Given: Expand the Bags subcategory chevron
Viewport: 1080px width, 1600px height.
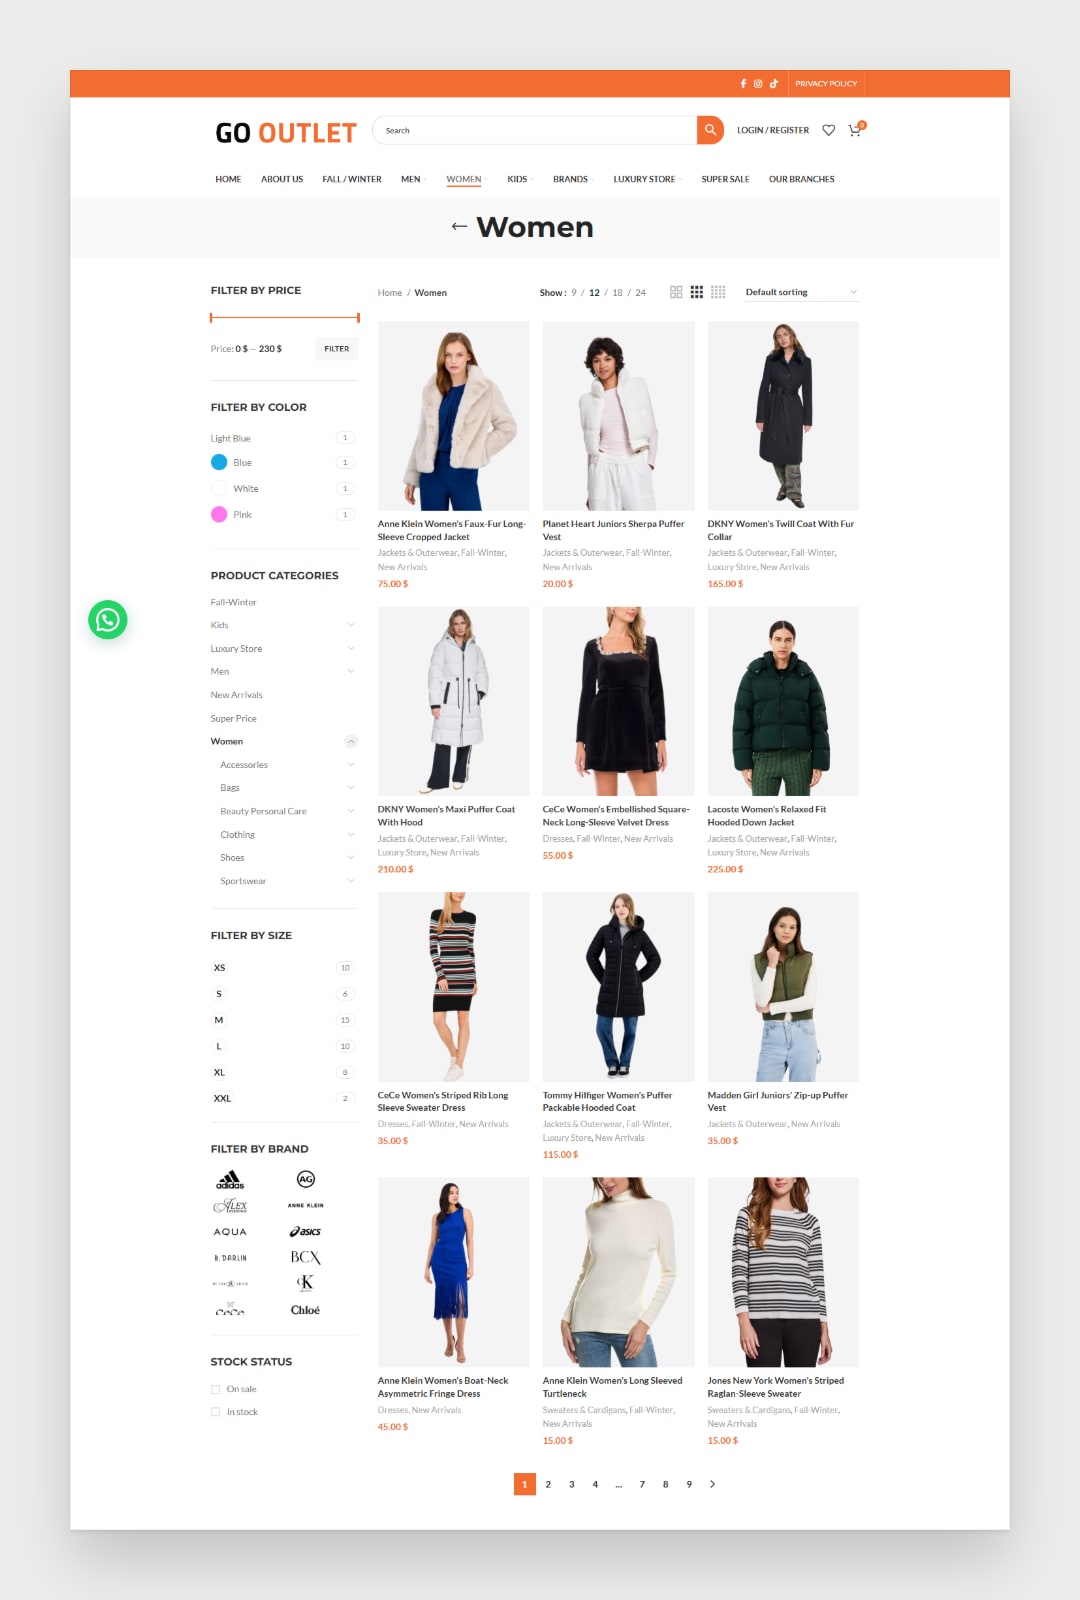Looking at the screenshot, I should [351, 788].
